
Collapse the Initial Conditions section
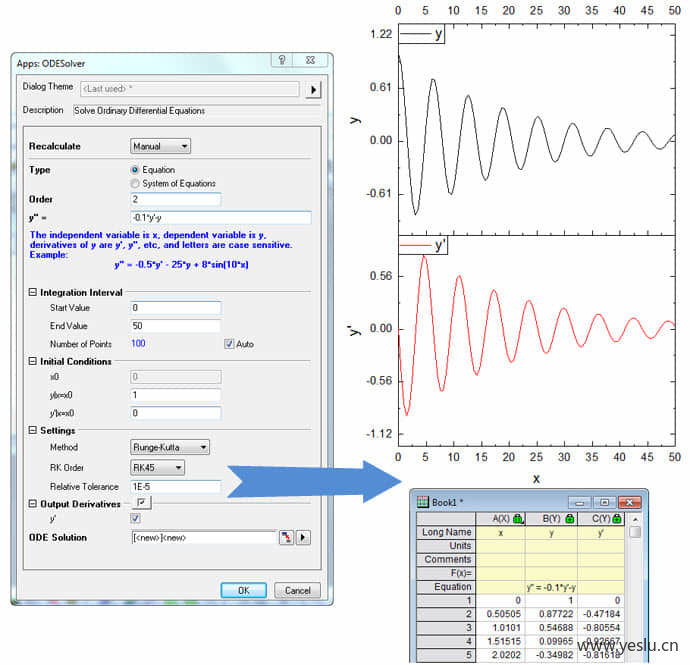click(33, 361)
